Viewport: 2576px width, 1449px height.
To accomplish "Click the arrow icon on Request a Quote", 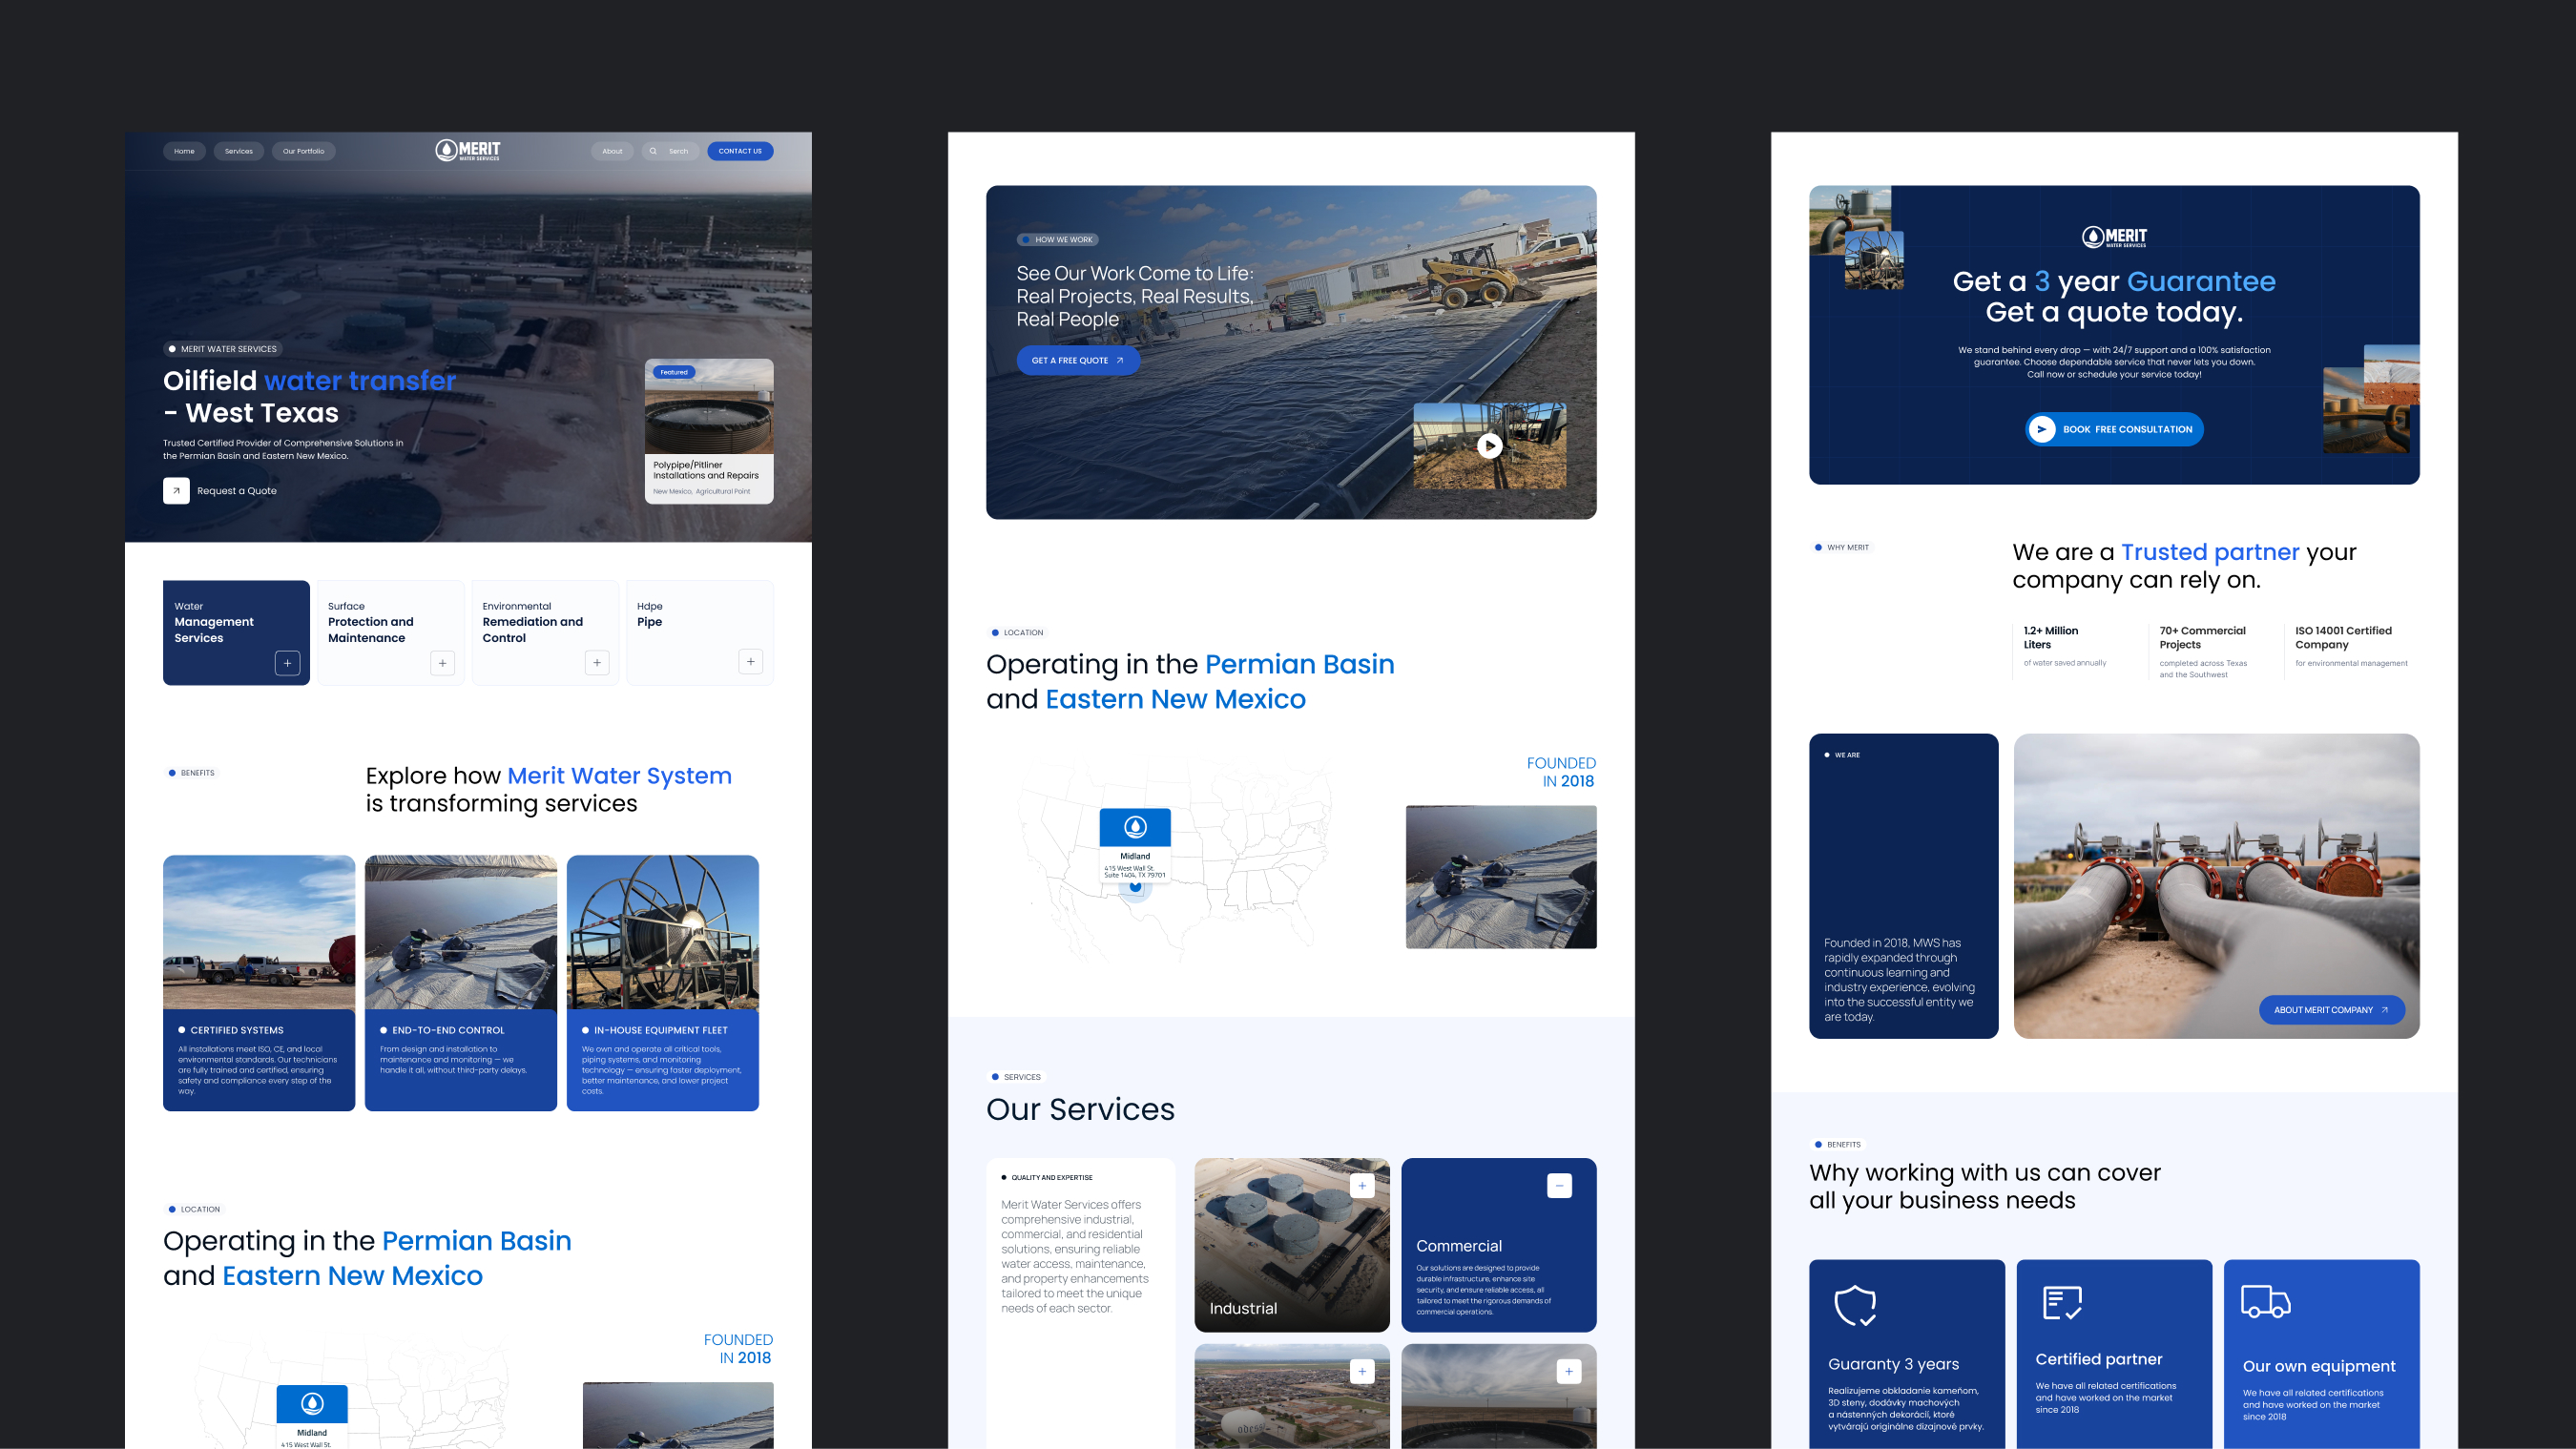I will pos(176,490).
